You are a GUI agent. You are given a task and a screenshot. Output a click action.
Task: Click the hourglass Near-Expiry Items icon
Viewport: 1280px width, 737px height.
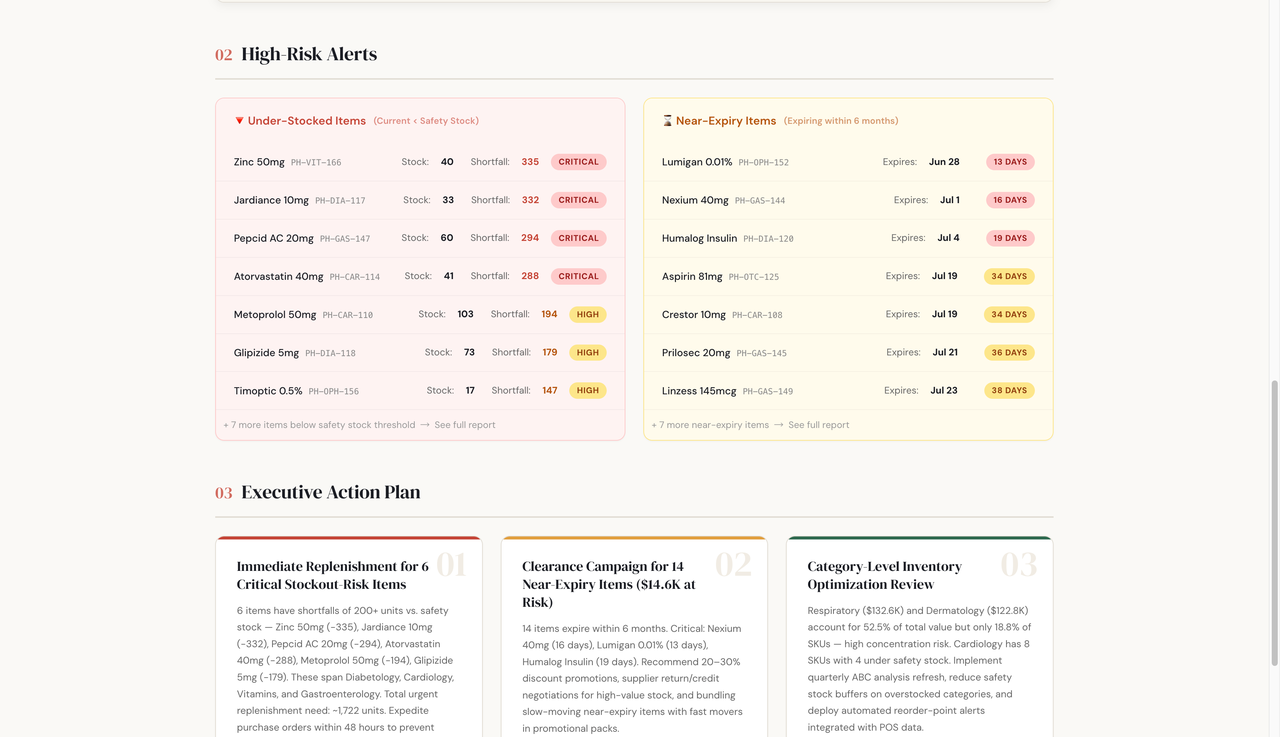point(667,121)
